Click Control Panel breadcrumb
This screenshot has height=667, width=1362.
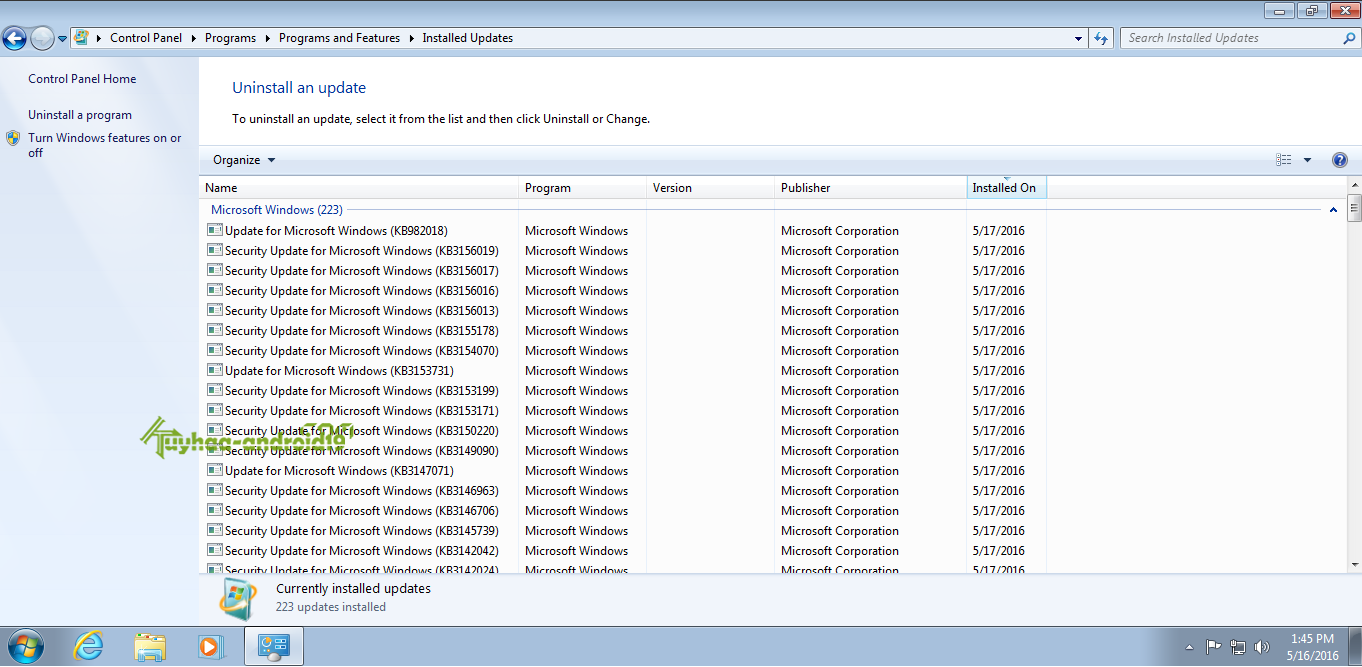tap(146, 38)
